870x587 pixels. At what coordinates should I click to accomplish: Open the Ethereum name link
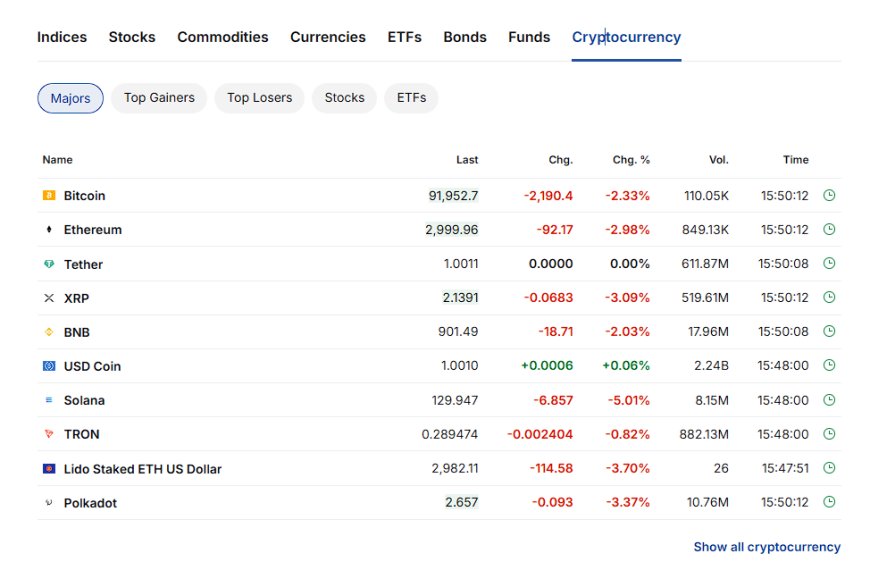93,230
